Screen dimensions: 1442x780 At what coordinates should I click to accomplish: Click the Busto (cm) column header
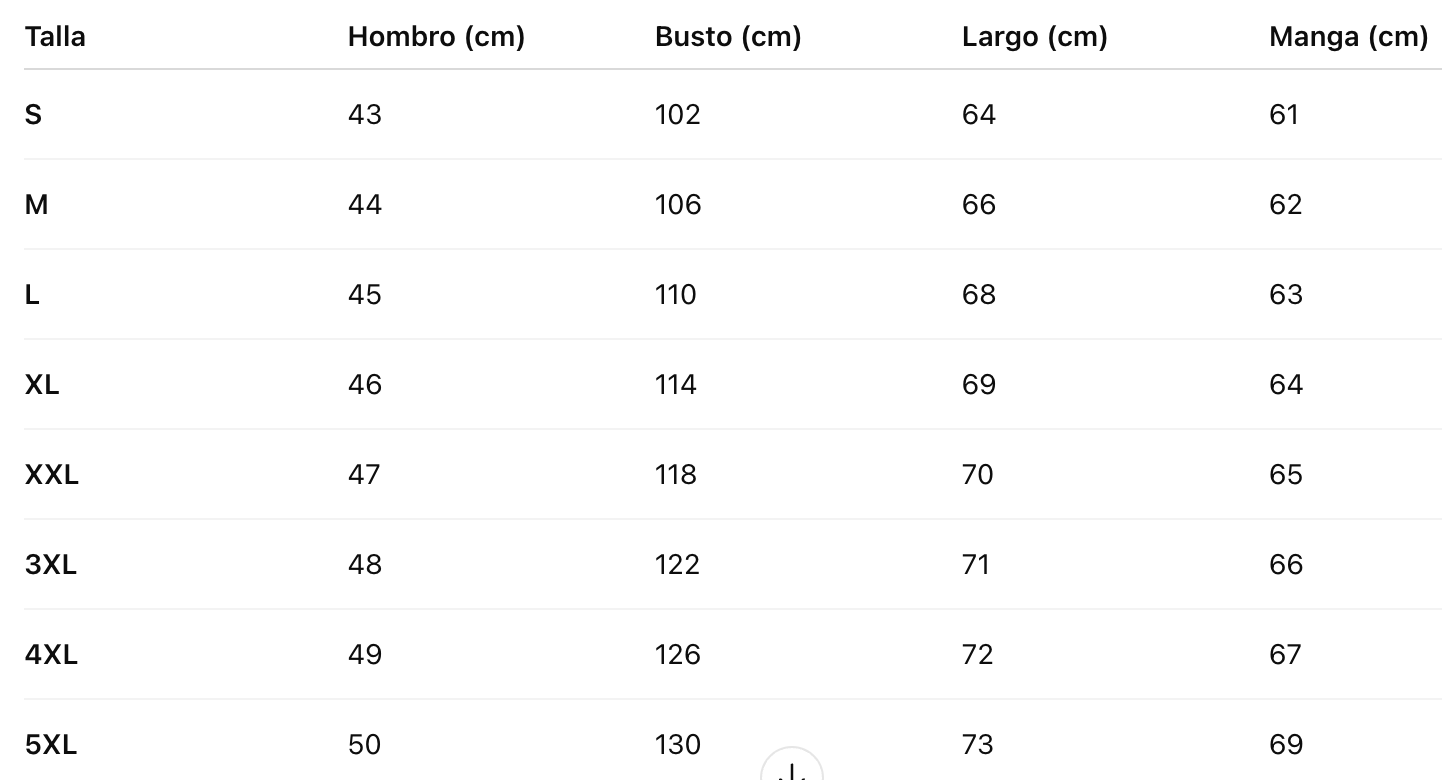pos(728,37)
